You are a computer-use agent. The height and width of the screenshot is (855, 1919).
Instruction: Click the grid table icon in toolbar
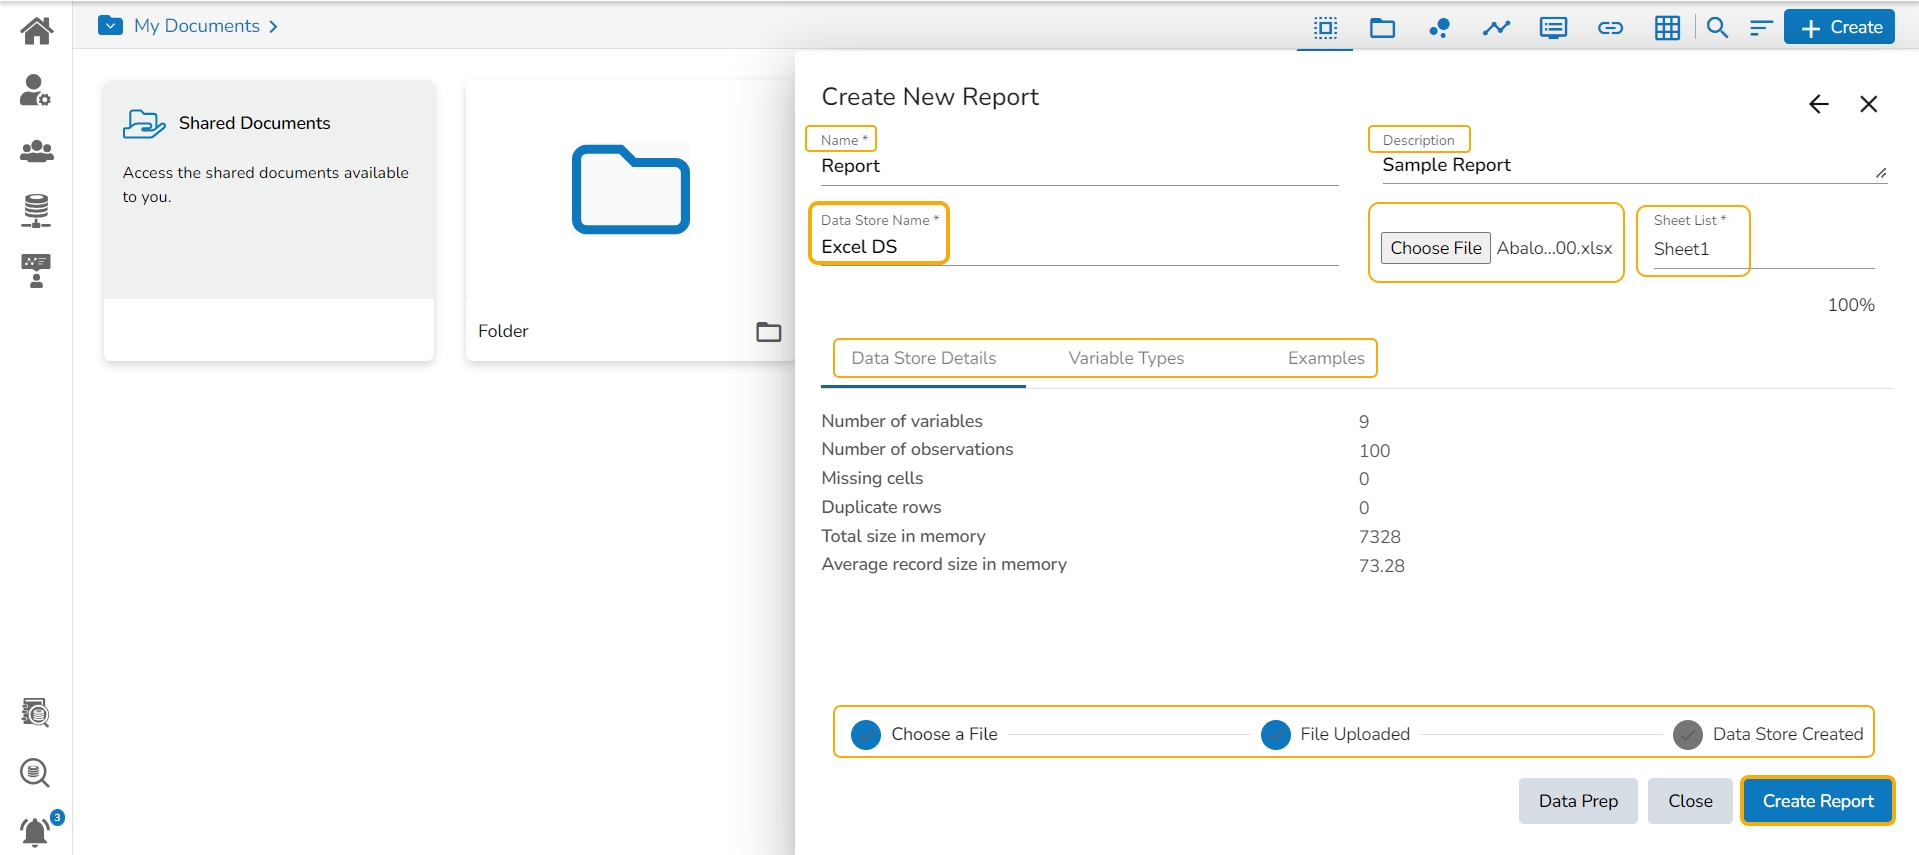[1667, 28]
